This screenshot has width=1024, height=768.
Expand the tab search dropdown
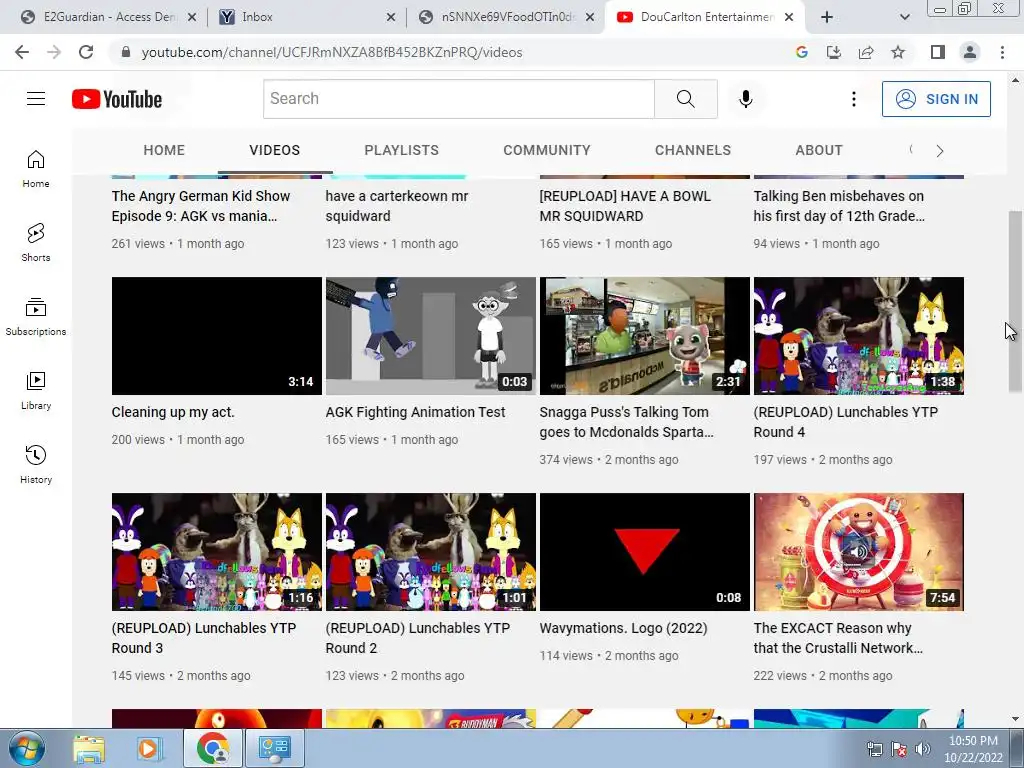[x=904, y=17]
